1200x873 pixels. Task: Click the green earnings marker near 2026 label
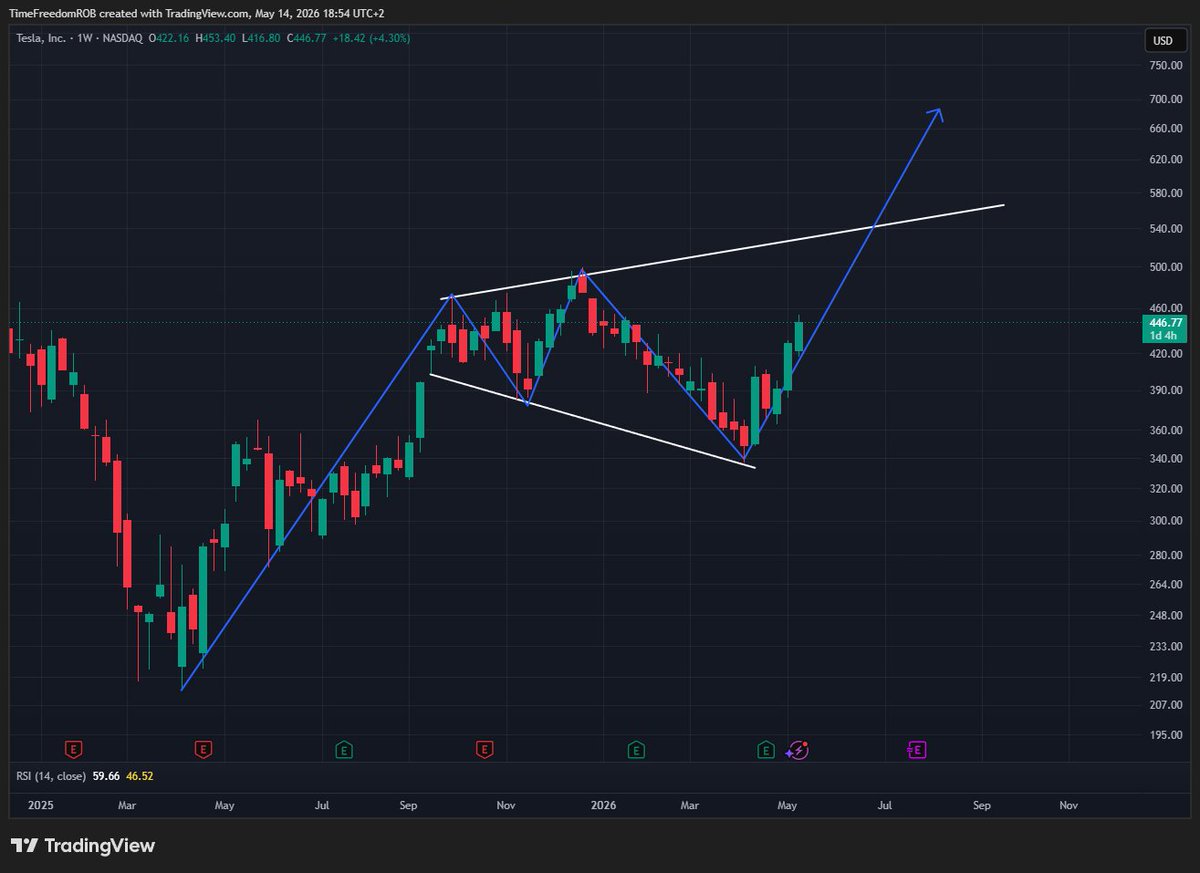[635, 748]
